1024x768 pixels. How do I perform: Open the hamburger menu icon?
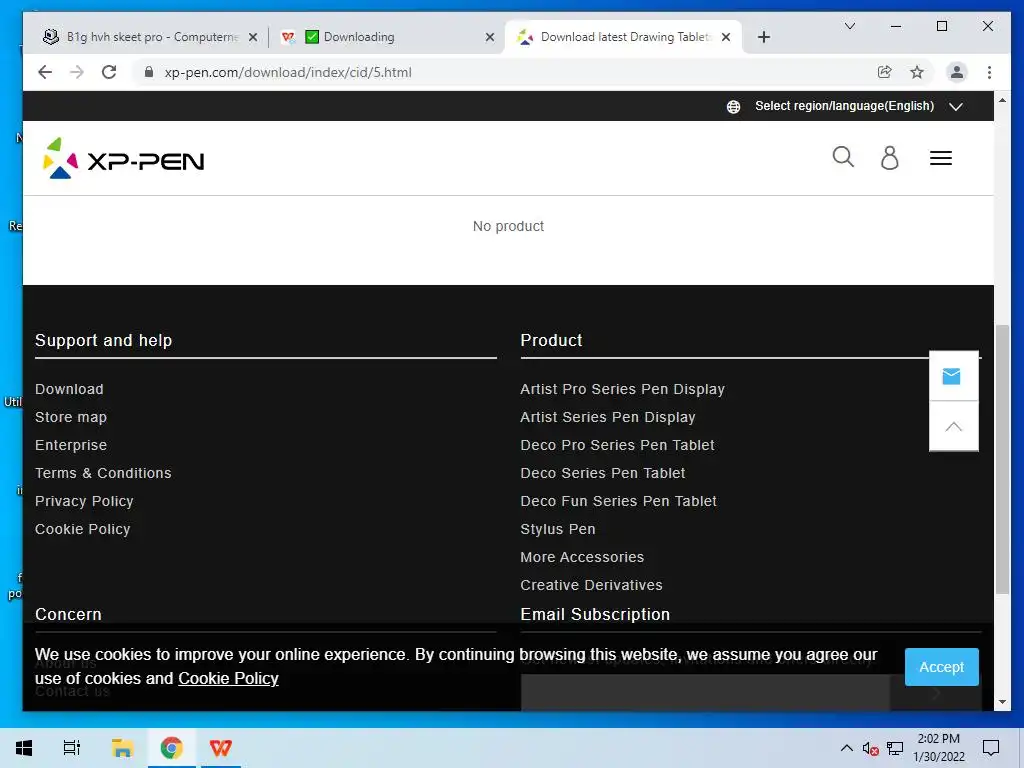click(x=940, y=158)
